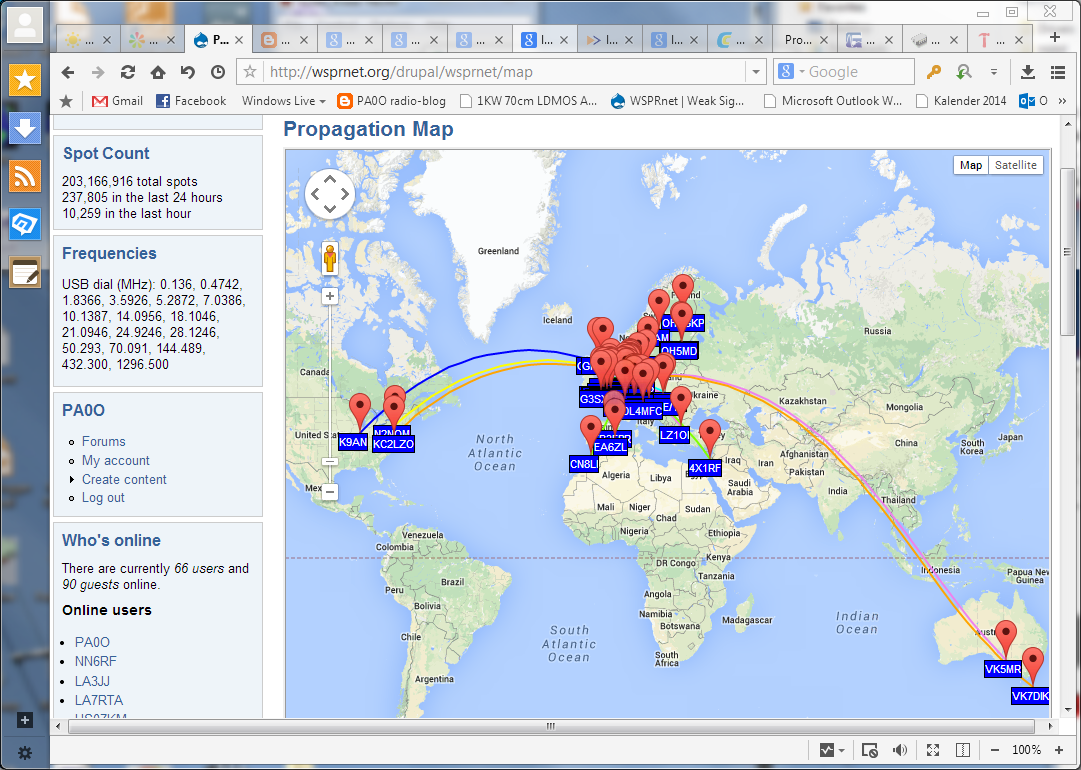Go forward with the forward arrow
Viewport: 1081px width, 770px height.
tap(98, 72)
